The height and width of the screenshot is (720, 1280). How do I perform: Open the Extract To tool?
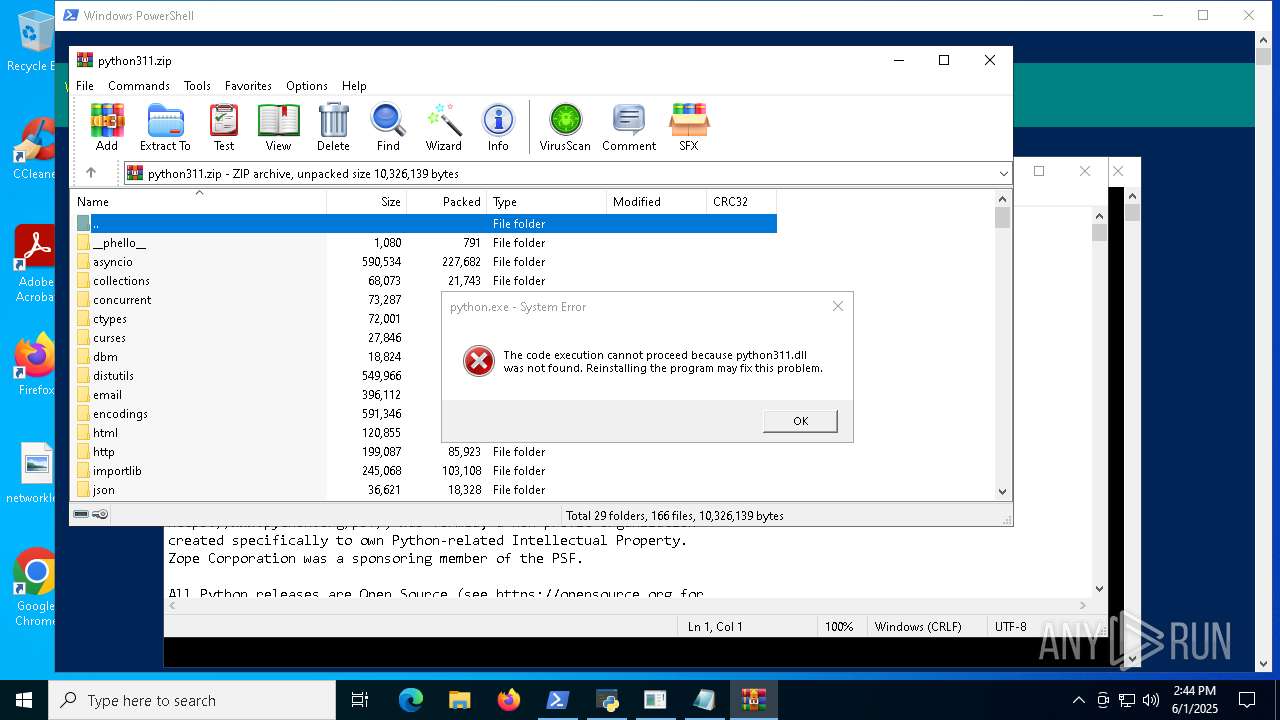coord(165,127)
